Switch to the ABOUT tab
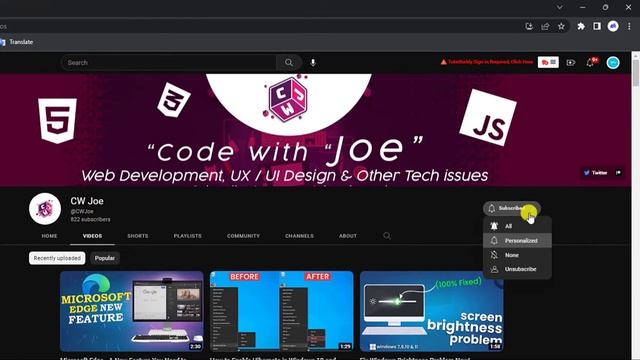 click(348, 236)
